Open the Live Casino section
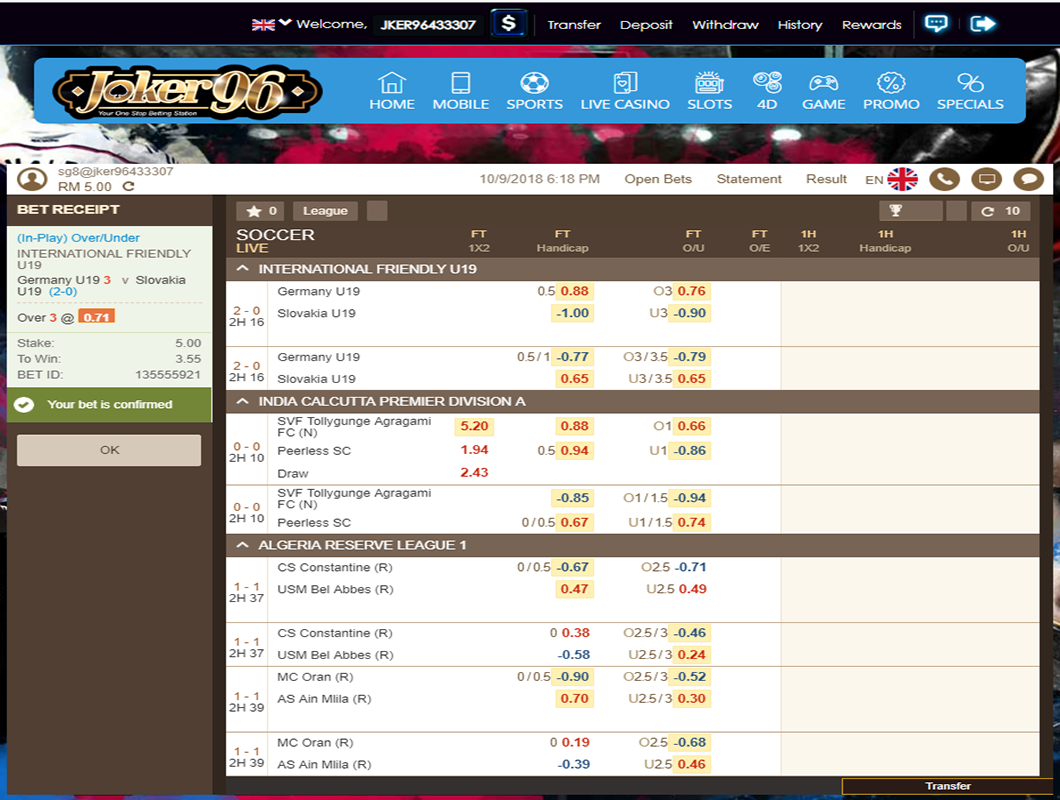 point(625,91)
